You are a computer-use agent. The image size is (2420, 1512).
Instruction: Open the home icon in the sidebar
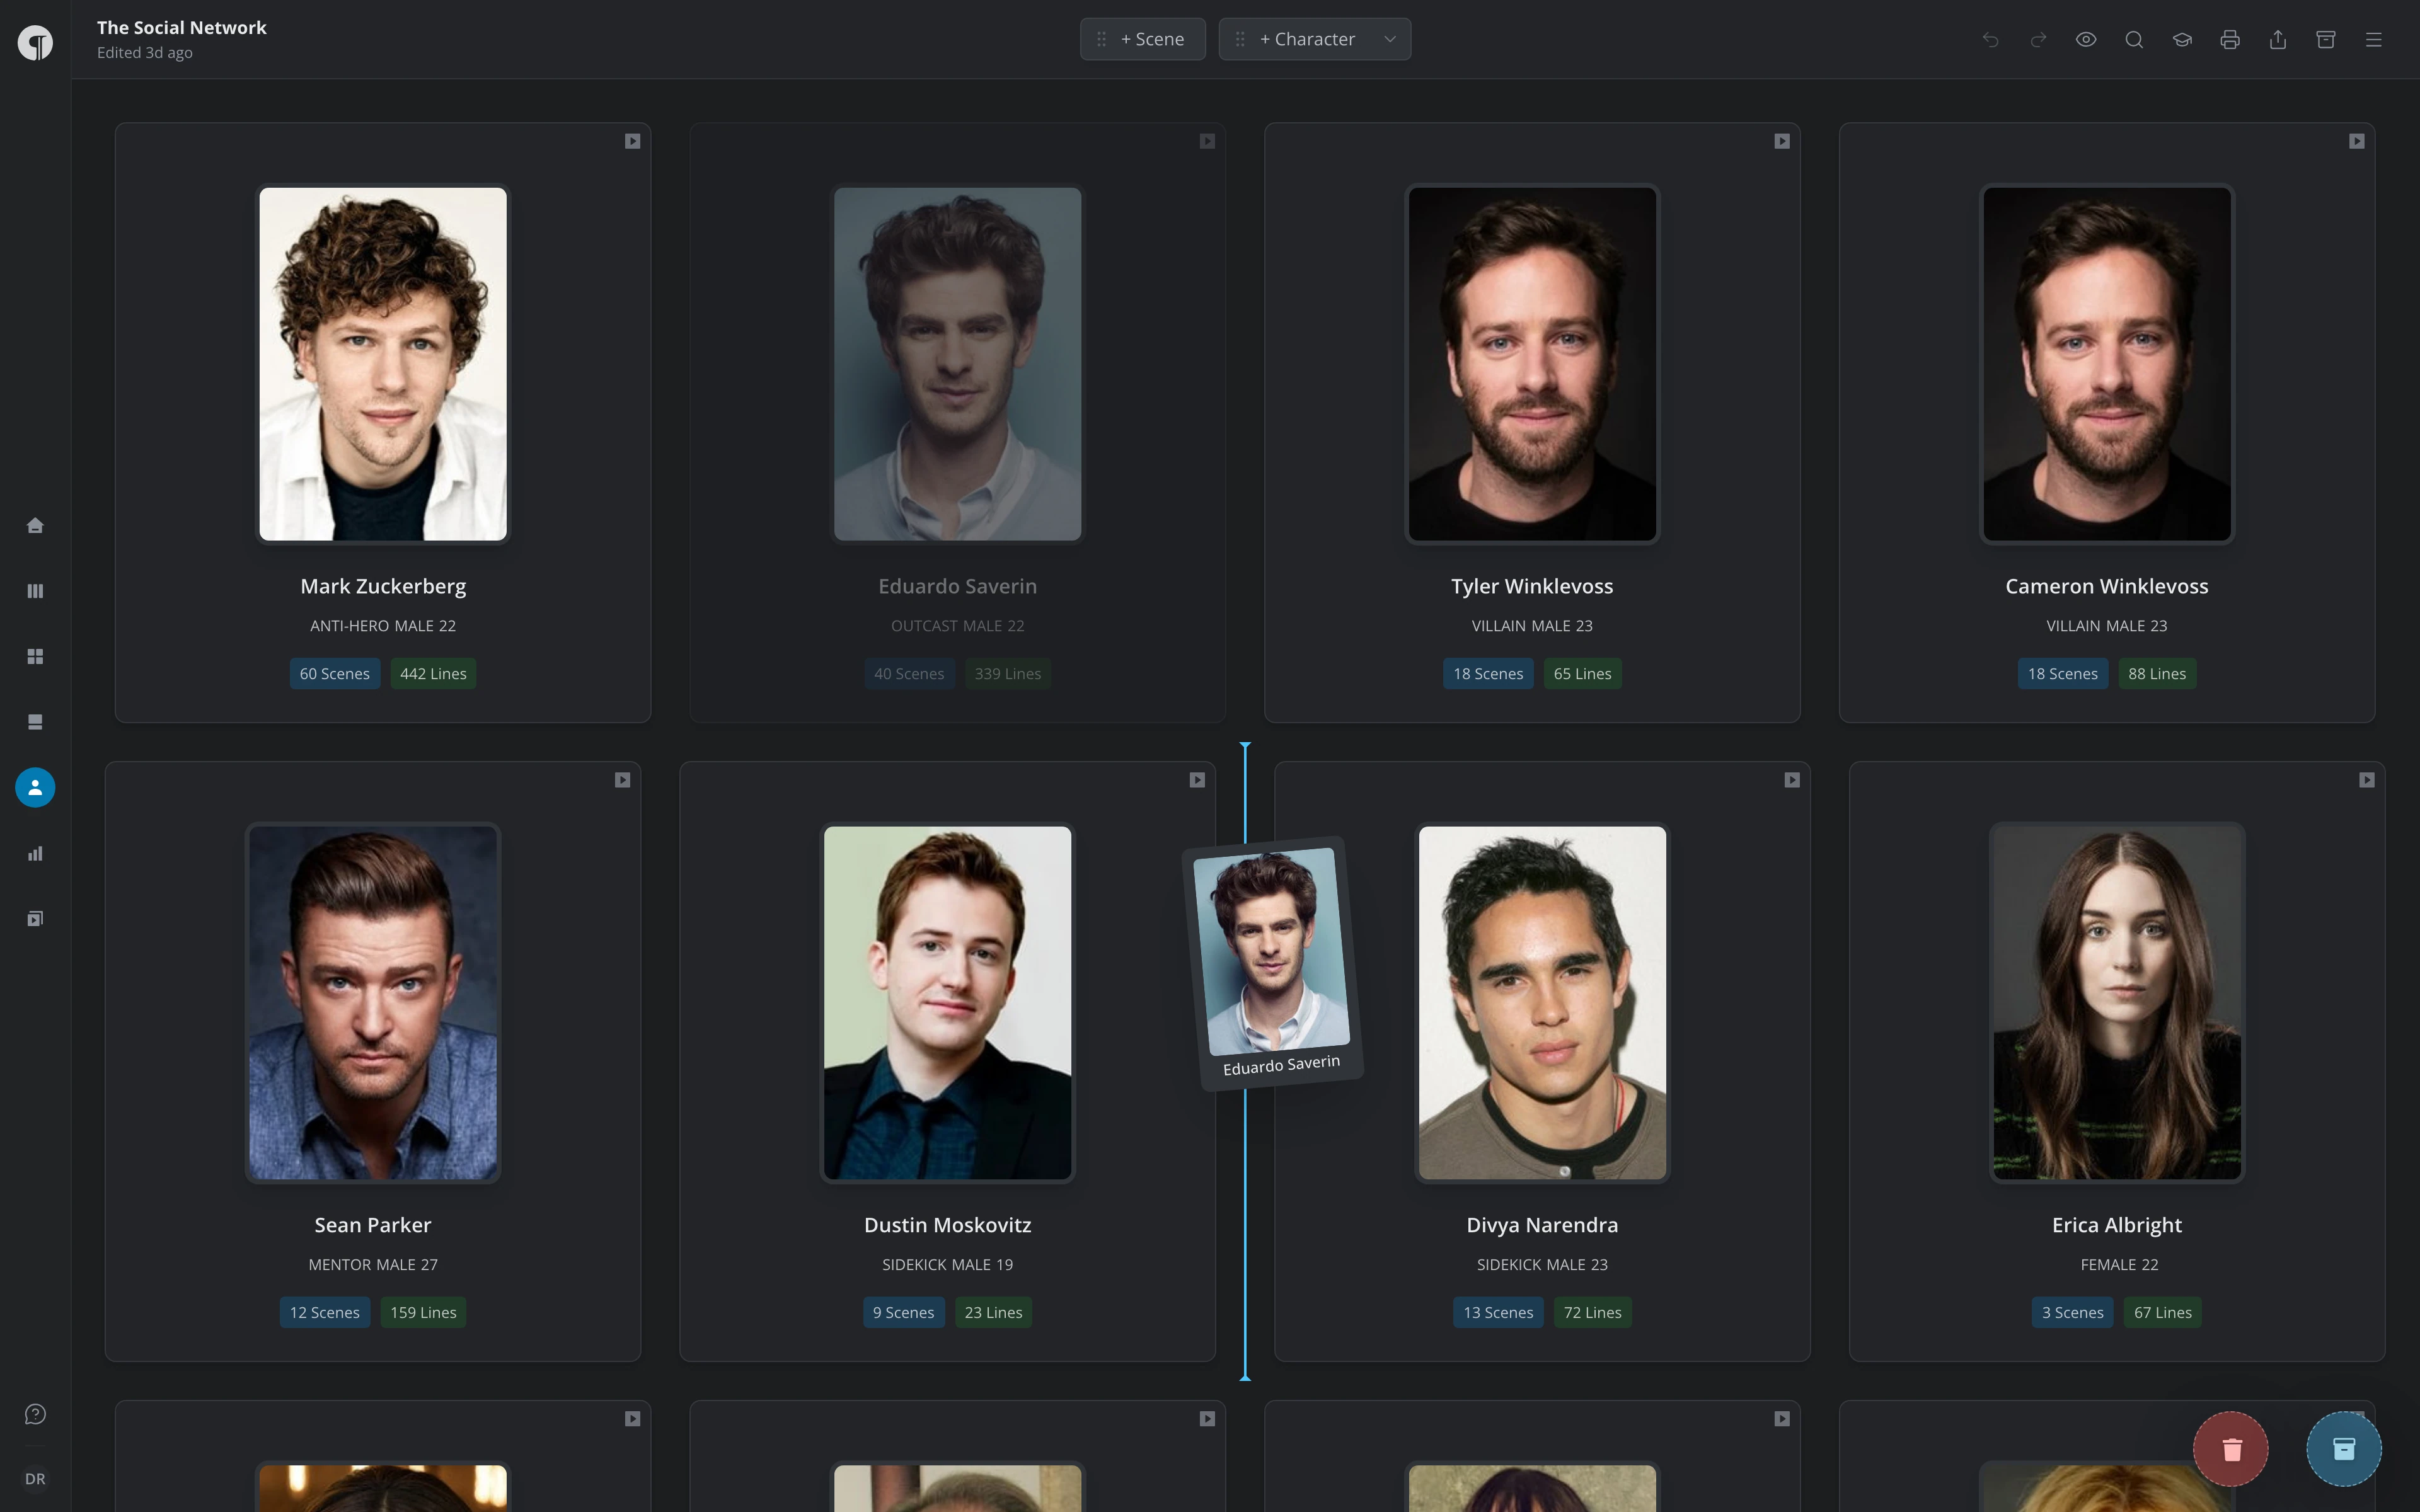35,525
